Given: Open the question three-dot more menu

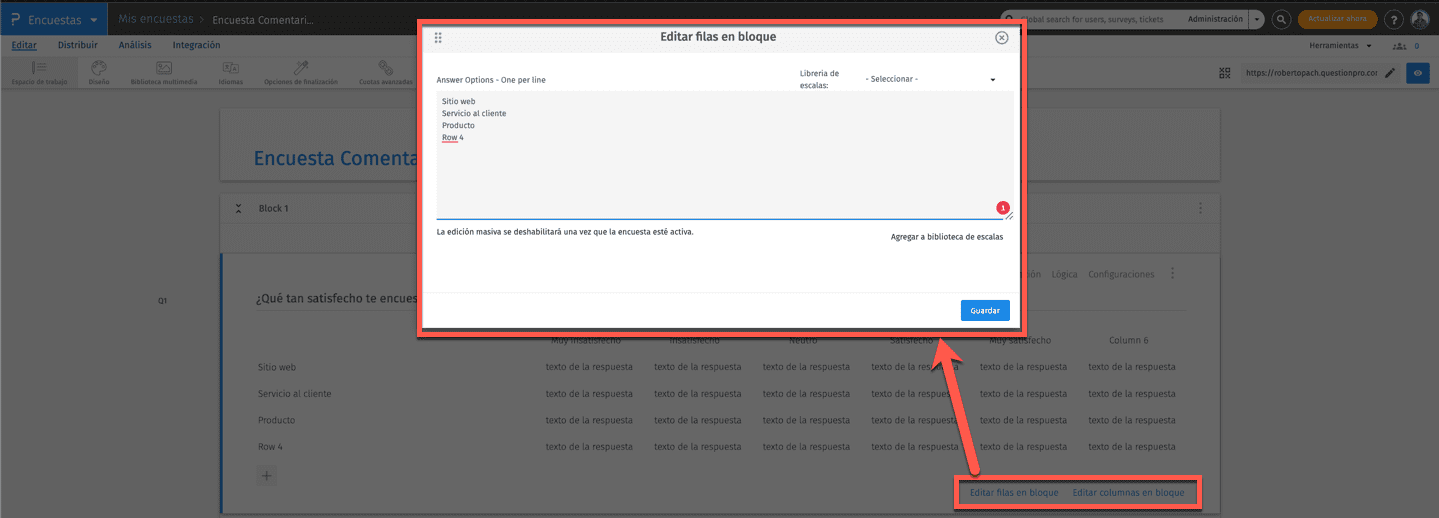Looking at the screenshot, I should coord(1172,274).
